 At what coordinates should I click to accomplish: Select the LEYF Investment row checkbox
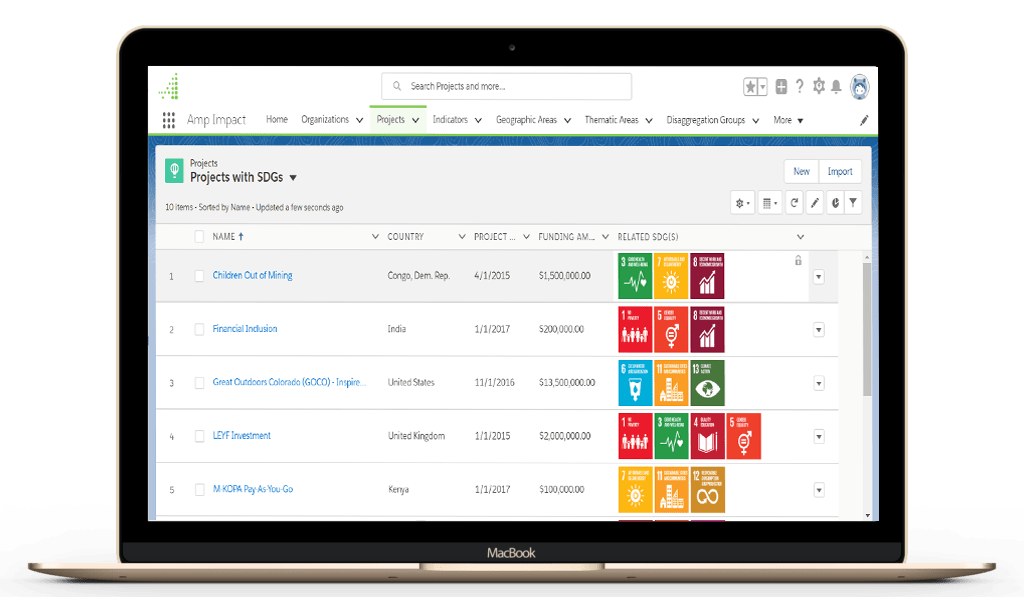(199, 436)
